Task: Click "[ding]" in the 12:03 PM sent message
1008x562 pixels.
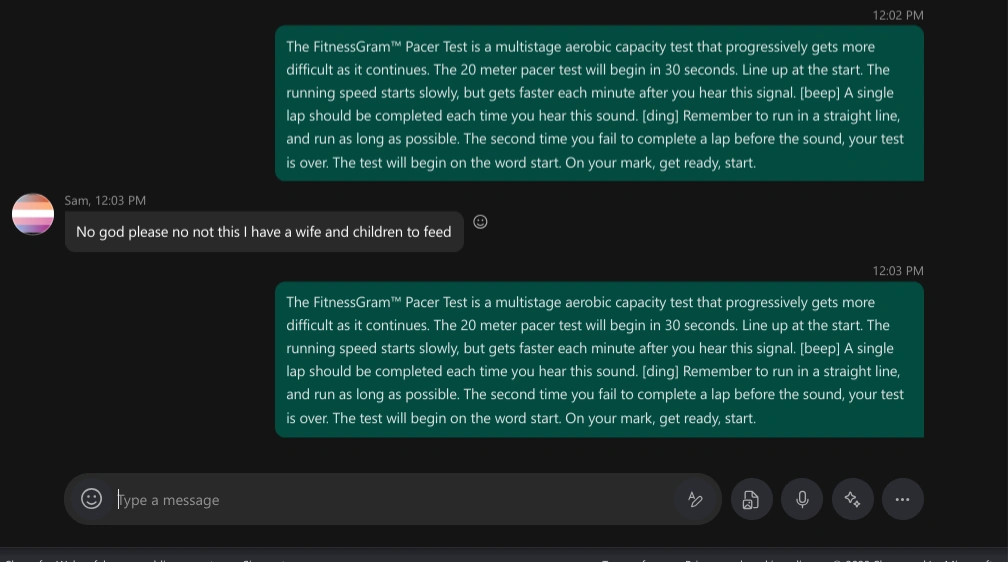Action: 660,372
